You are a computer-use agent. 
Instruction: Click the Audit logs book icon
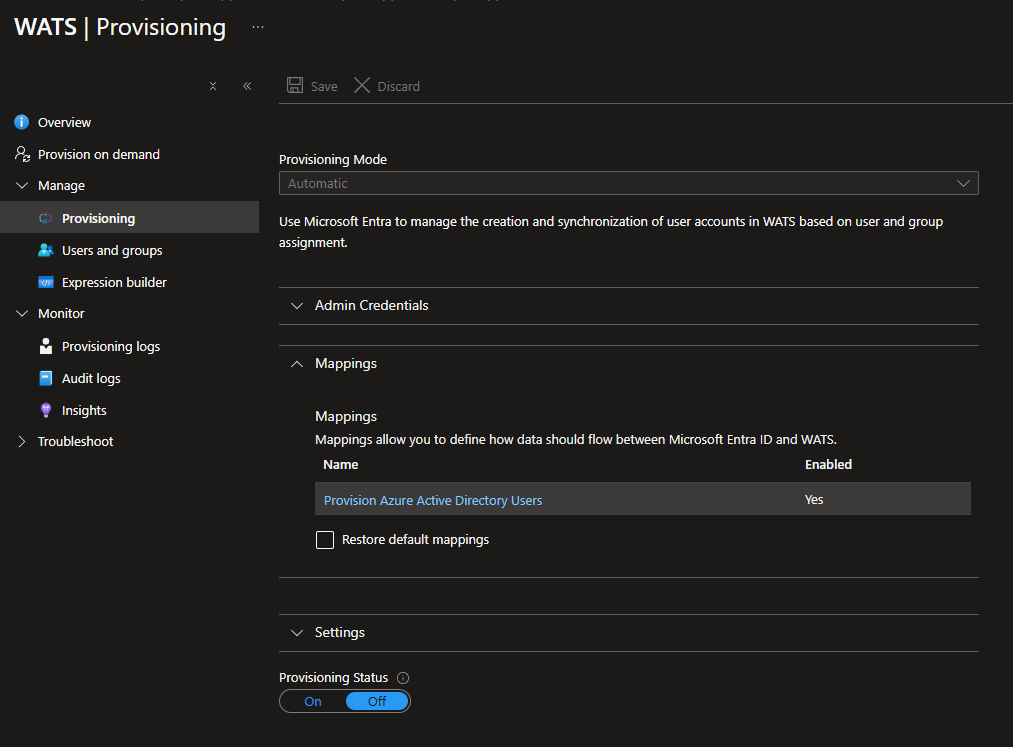(46, 378)
